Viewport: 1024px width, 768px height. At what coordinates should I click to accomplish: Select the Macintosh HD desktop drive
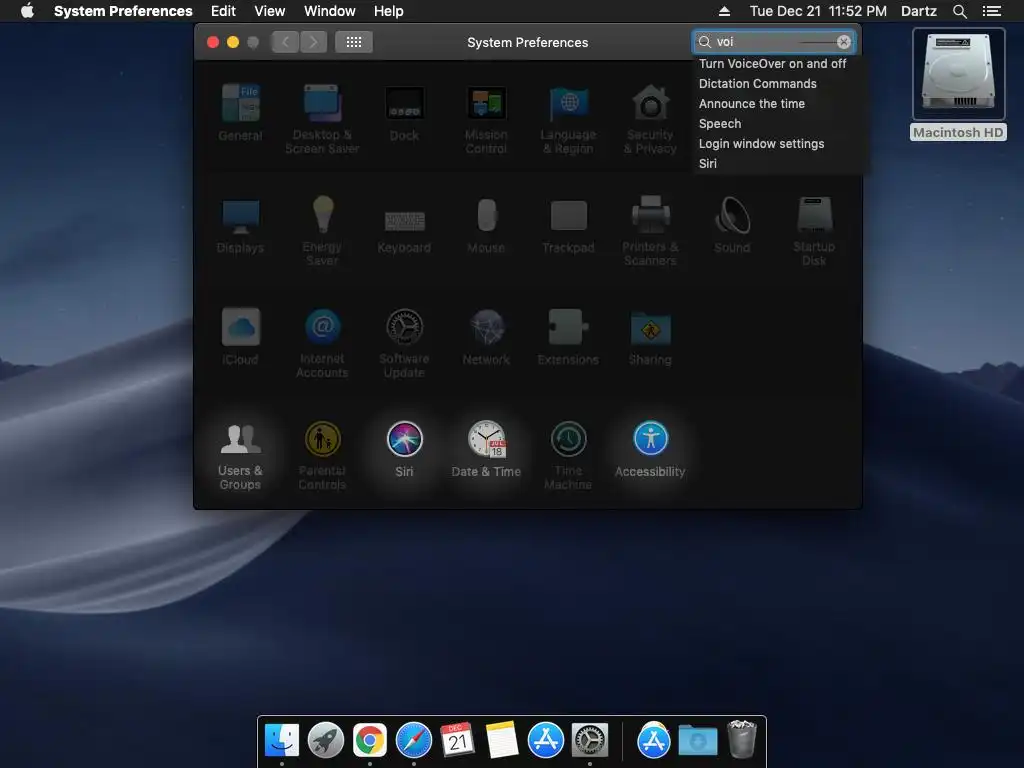pyautogui.click(x=958, y=84)
